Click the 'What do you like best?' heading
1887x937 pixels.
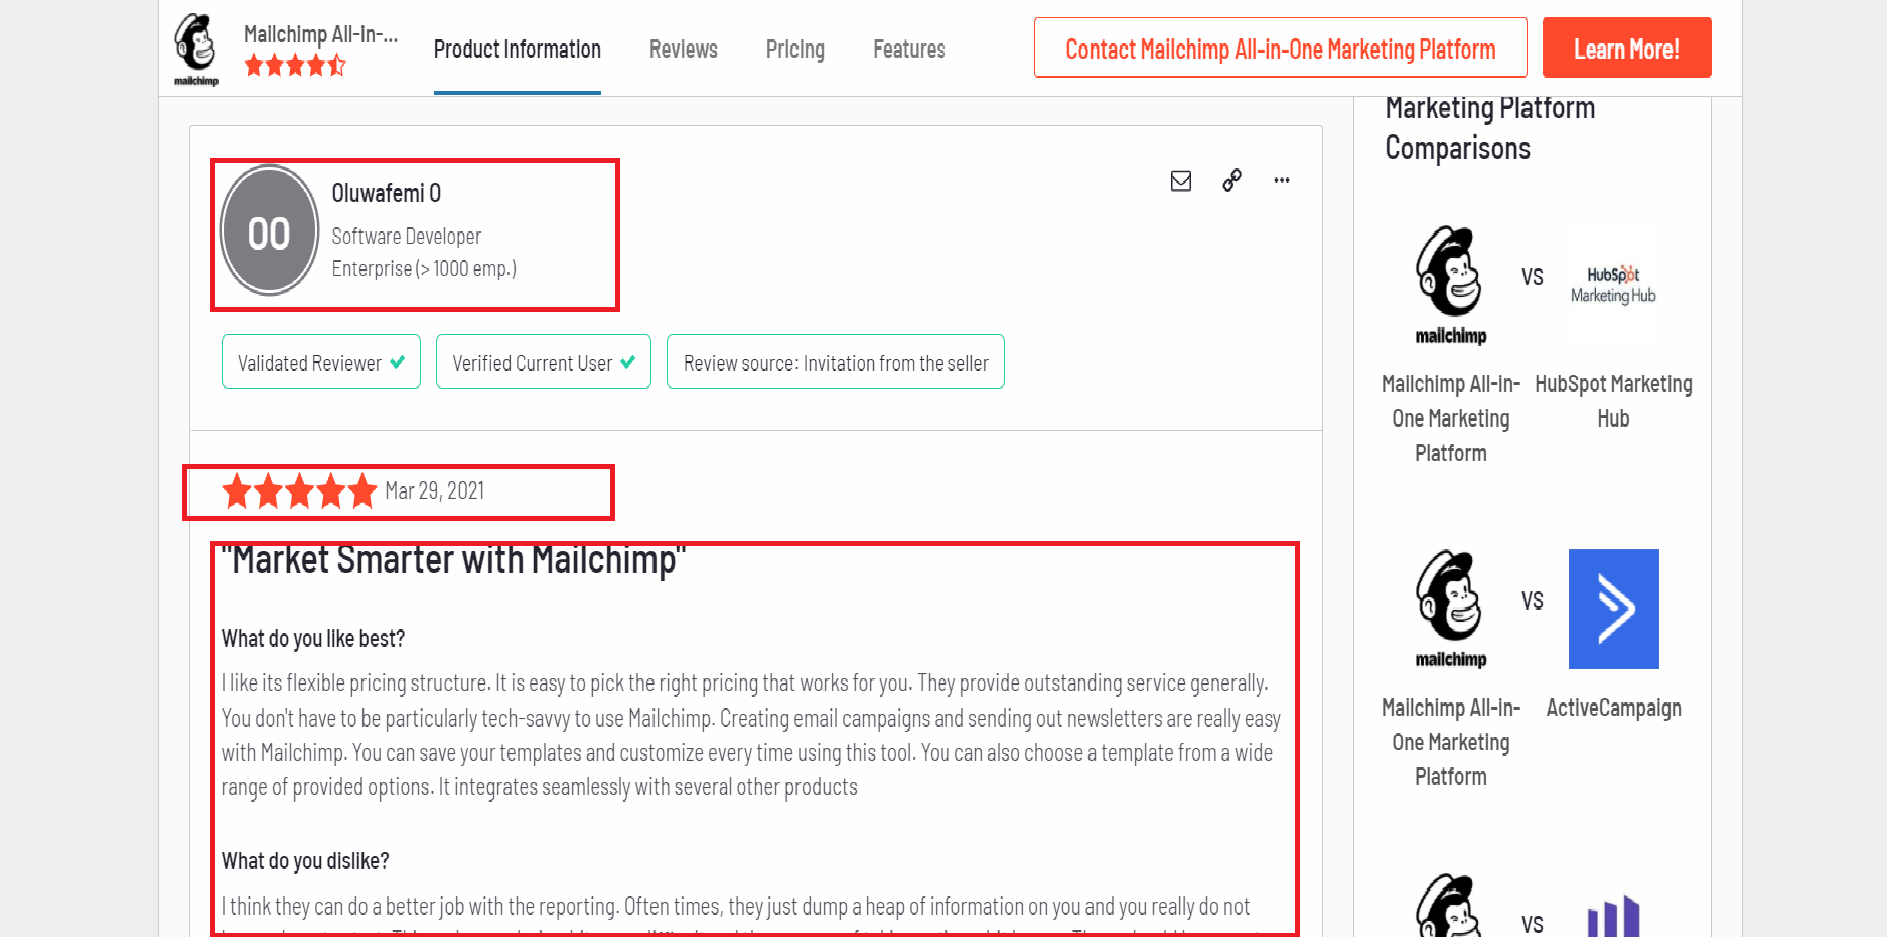(x=313, y=639)
